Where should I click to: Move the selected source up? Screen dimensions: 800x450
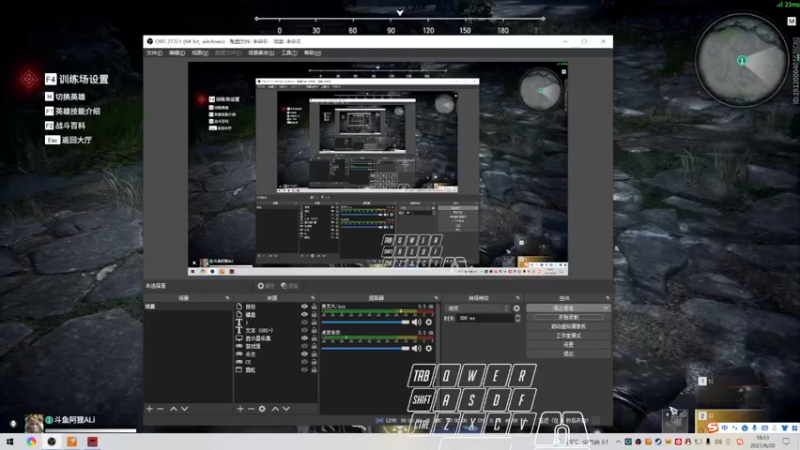pyautogui.click(x=276, y=409)
